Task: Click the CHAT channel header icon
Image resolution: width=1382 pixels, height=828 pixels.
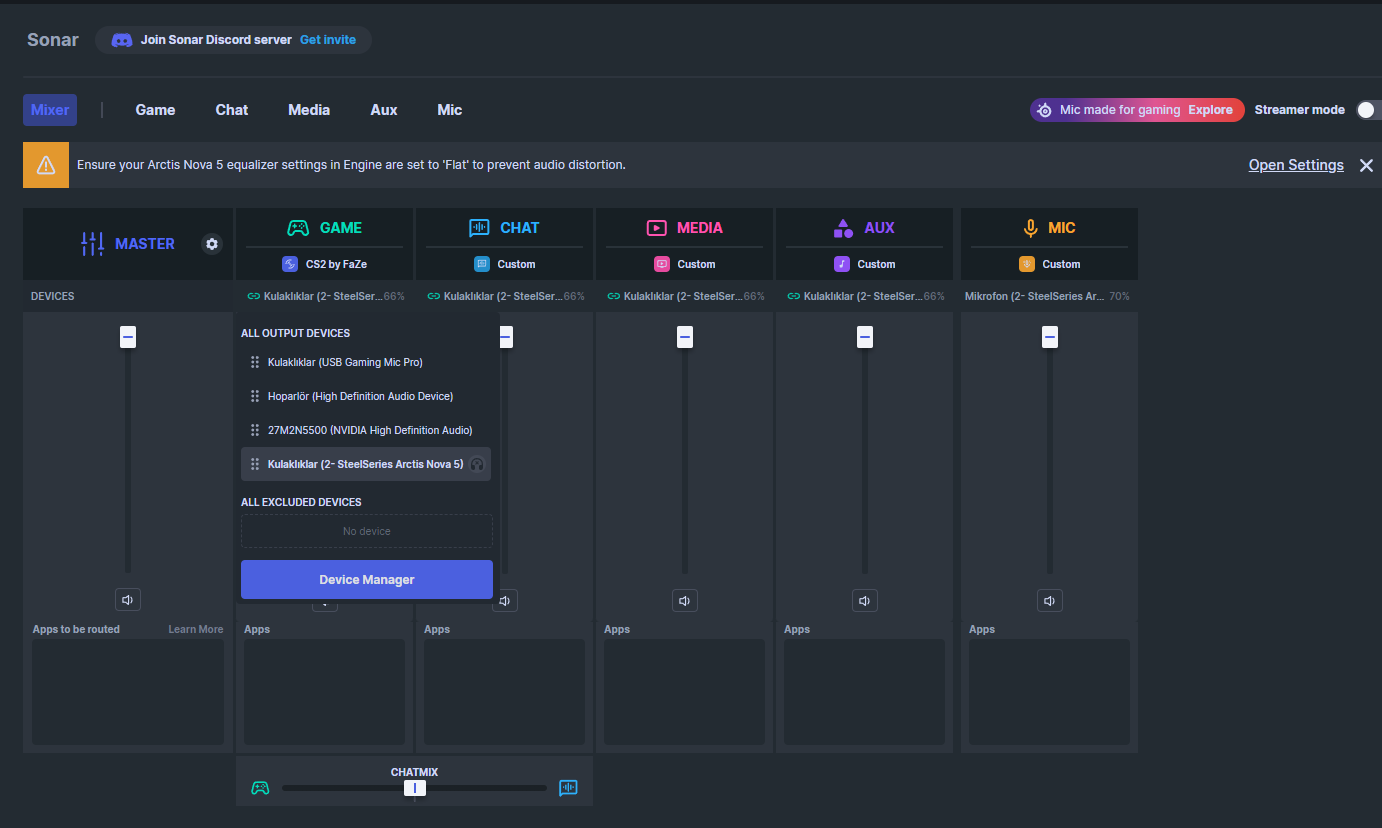Action: point(479,228)
